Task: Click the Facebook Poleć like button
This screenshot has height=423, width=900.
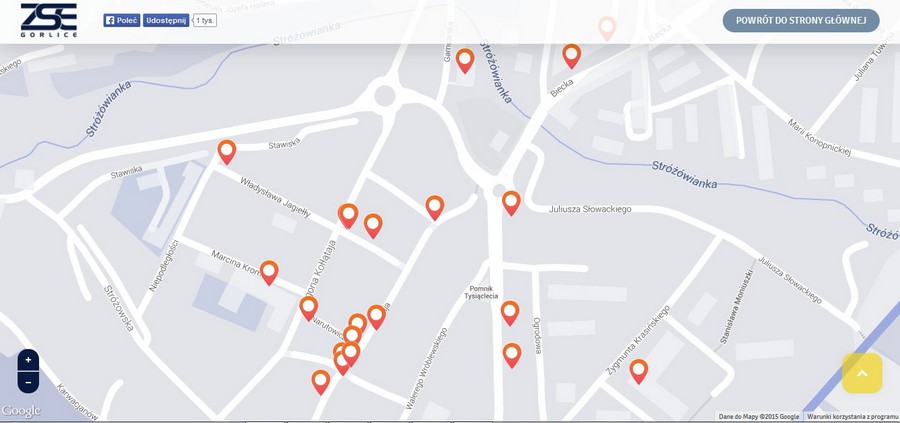Action: click(x=122, y=20)
